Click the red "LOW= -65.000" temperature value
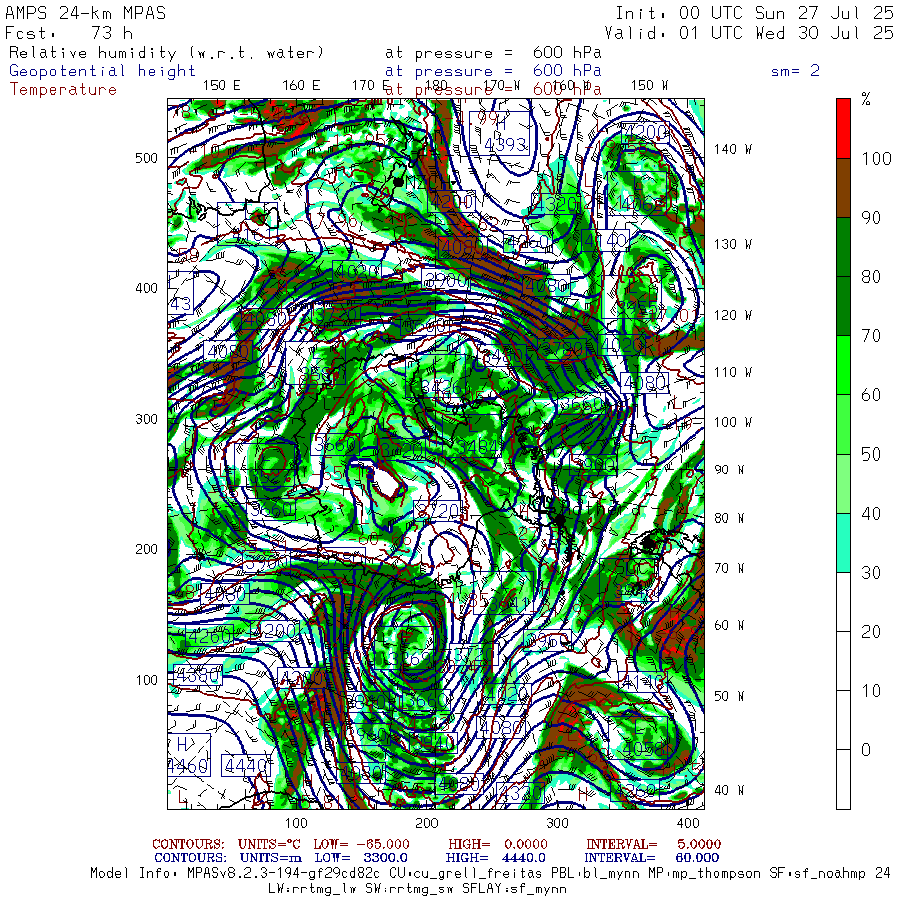This screenshot has width=900, height=900. pos(362,844)
